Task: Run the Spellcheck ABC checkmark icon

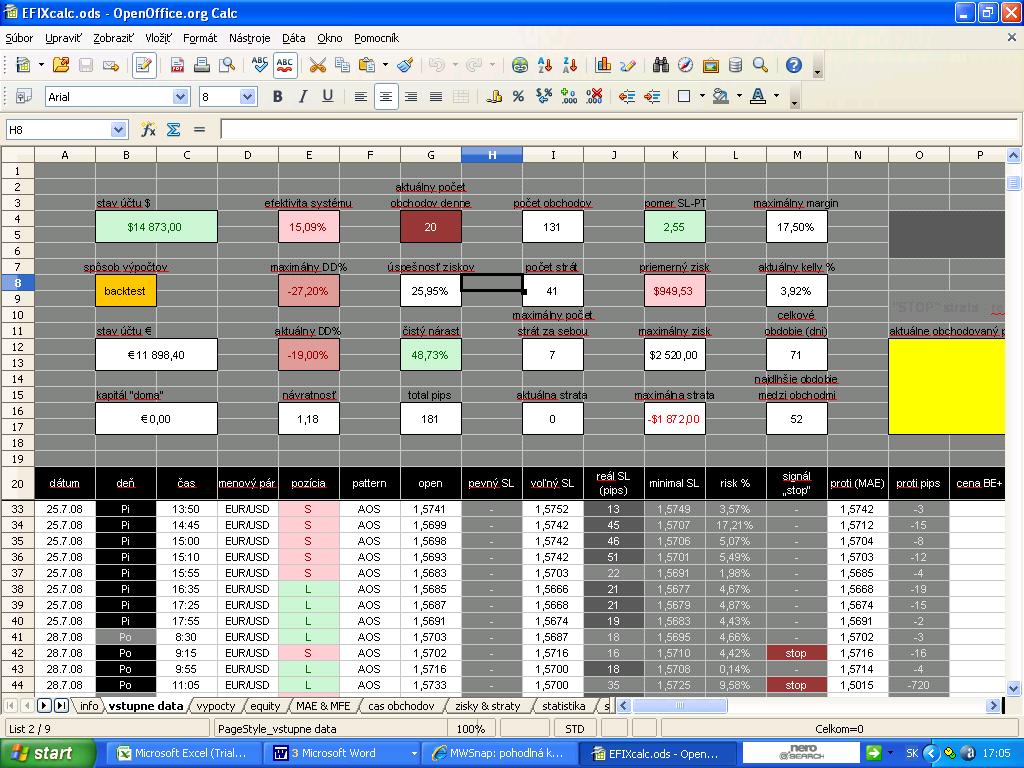Action: (x=259, y=65)
